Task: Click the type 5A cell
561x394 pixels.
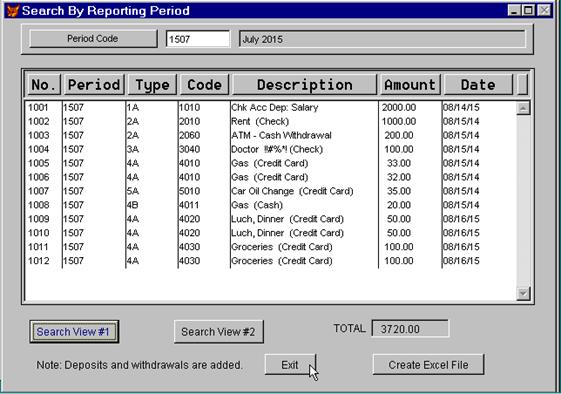Action: pos(133,191)
